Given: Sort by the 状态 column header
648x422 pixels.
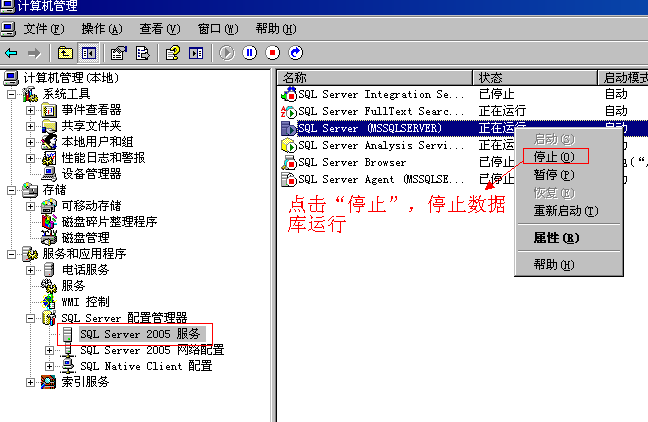Looking at the screenshot, I should pyautogui.click(x=535, y=78).
